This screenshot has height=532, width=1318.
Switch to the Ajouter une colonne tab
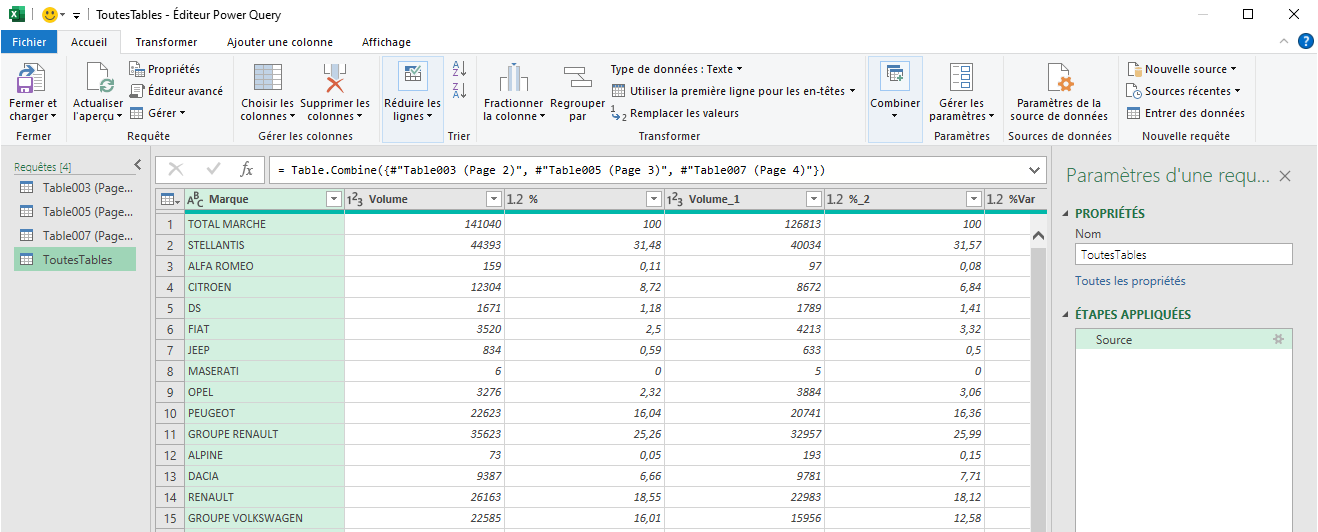(280, 42)
